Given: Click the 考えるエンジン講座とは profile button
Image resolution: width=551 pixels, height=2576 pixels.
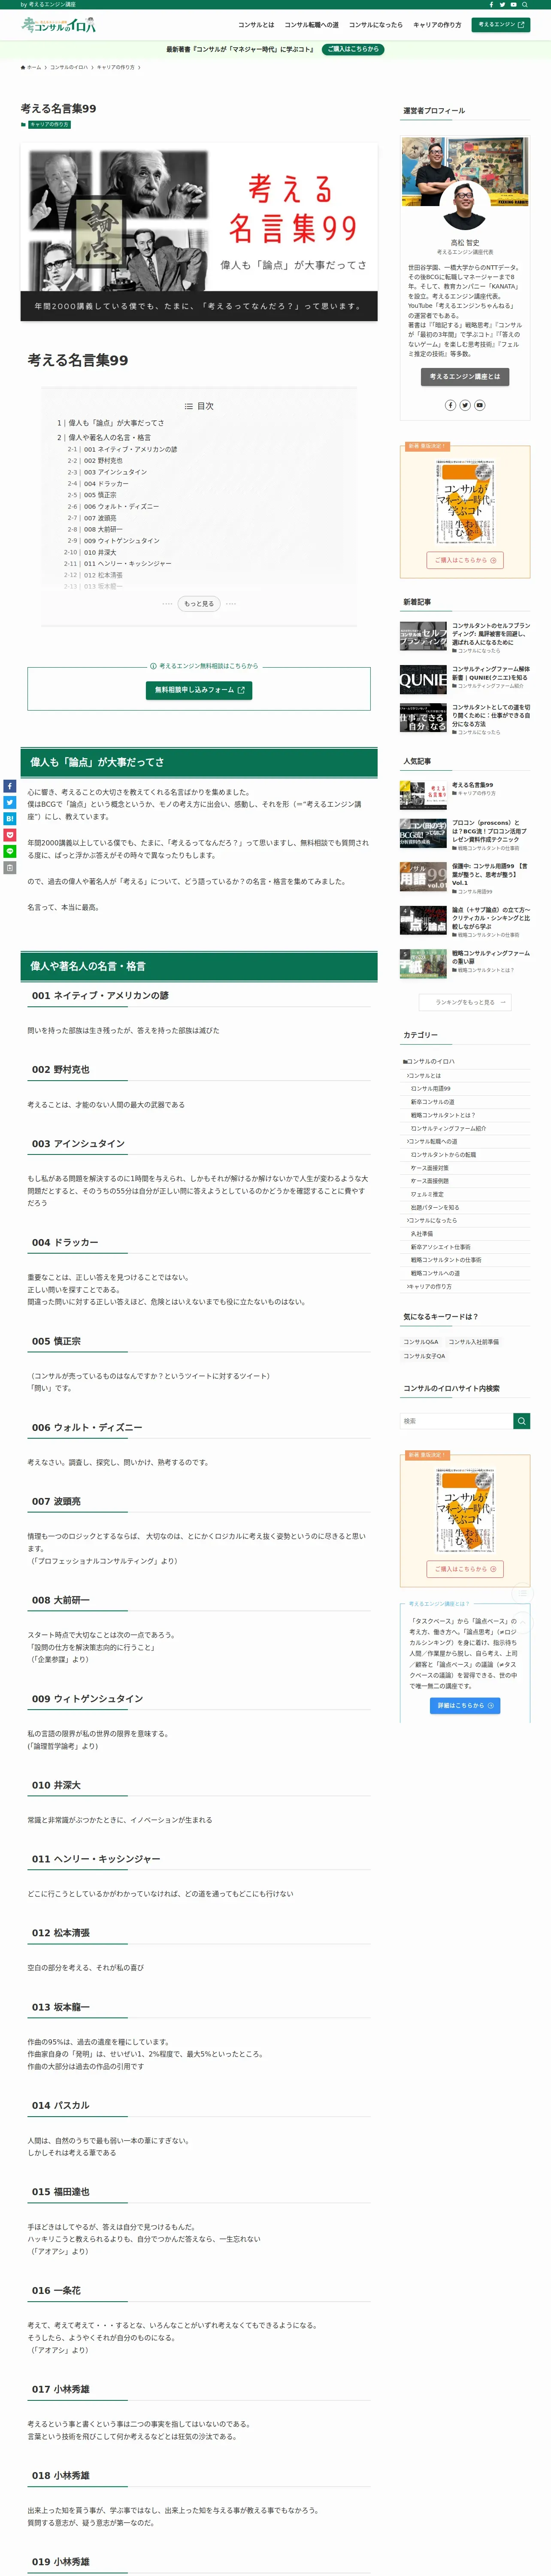Looking at the screenshot, I should pos(465,377).
